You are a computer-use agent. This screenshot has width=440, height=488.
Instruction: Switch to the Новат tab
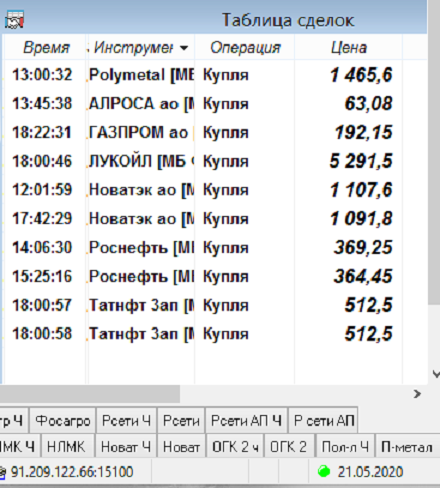[x=181, y=447]
